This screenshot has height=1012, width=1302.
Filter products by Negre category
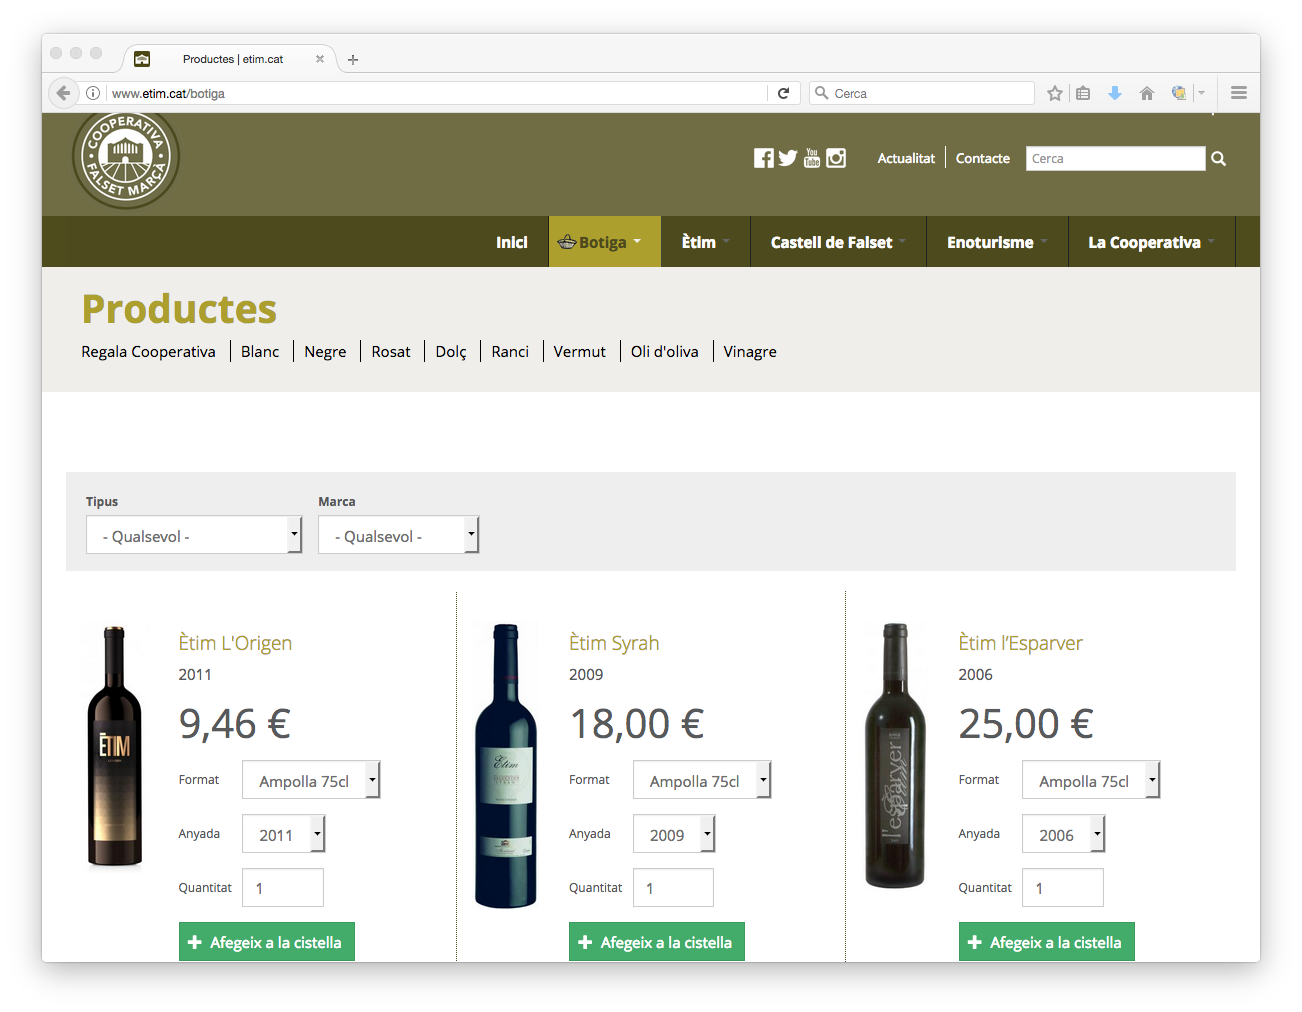point(325,352)
